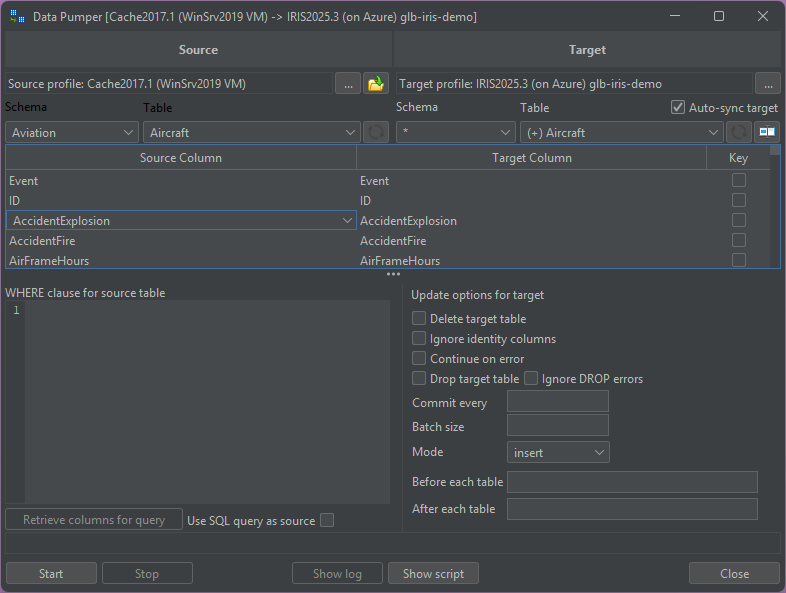Click the Data Pumper app icon in title bar

click(x=17, y=16)
